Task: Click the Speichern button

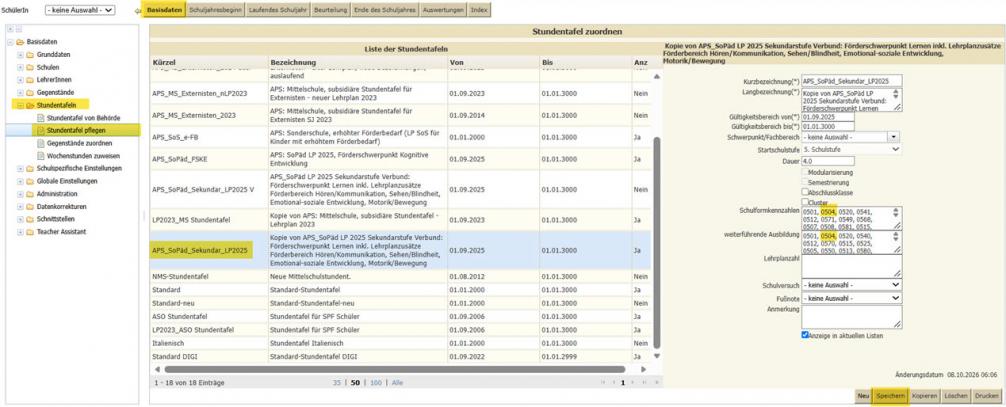Action: pyautogui.click(x=890, y=396)
